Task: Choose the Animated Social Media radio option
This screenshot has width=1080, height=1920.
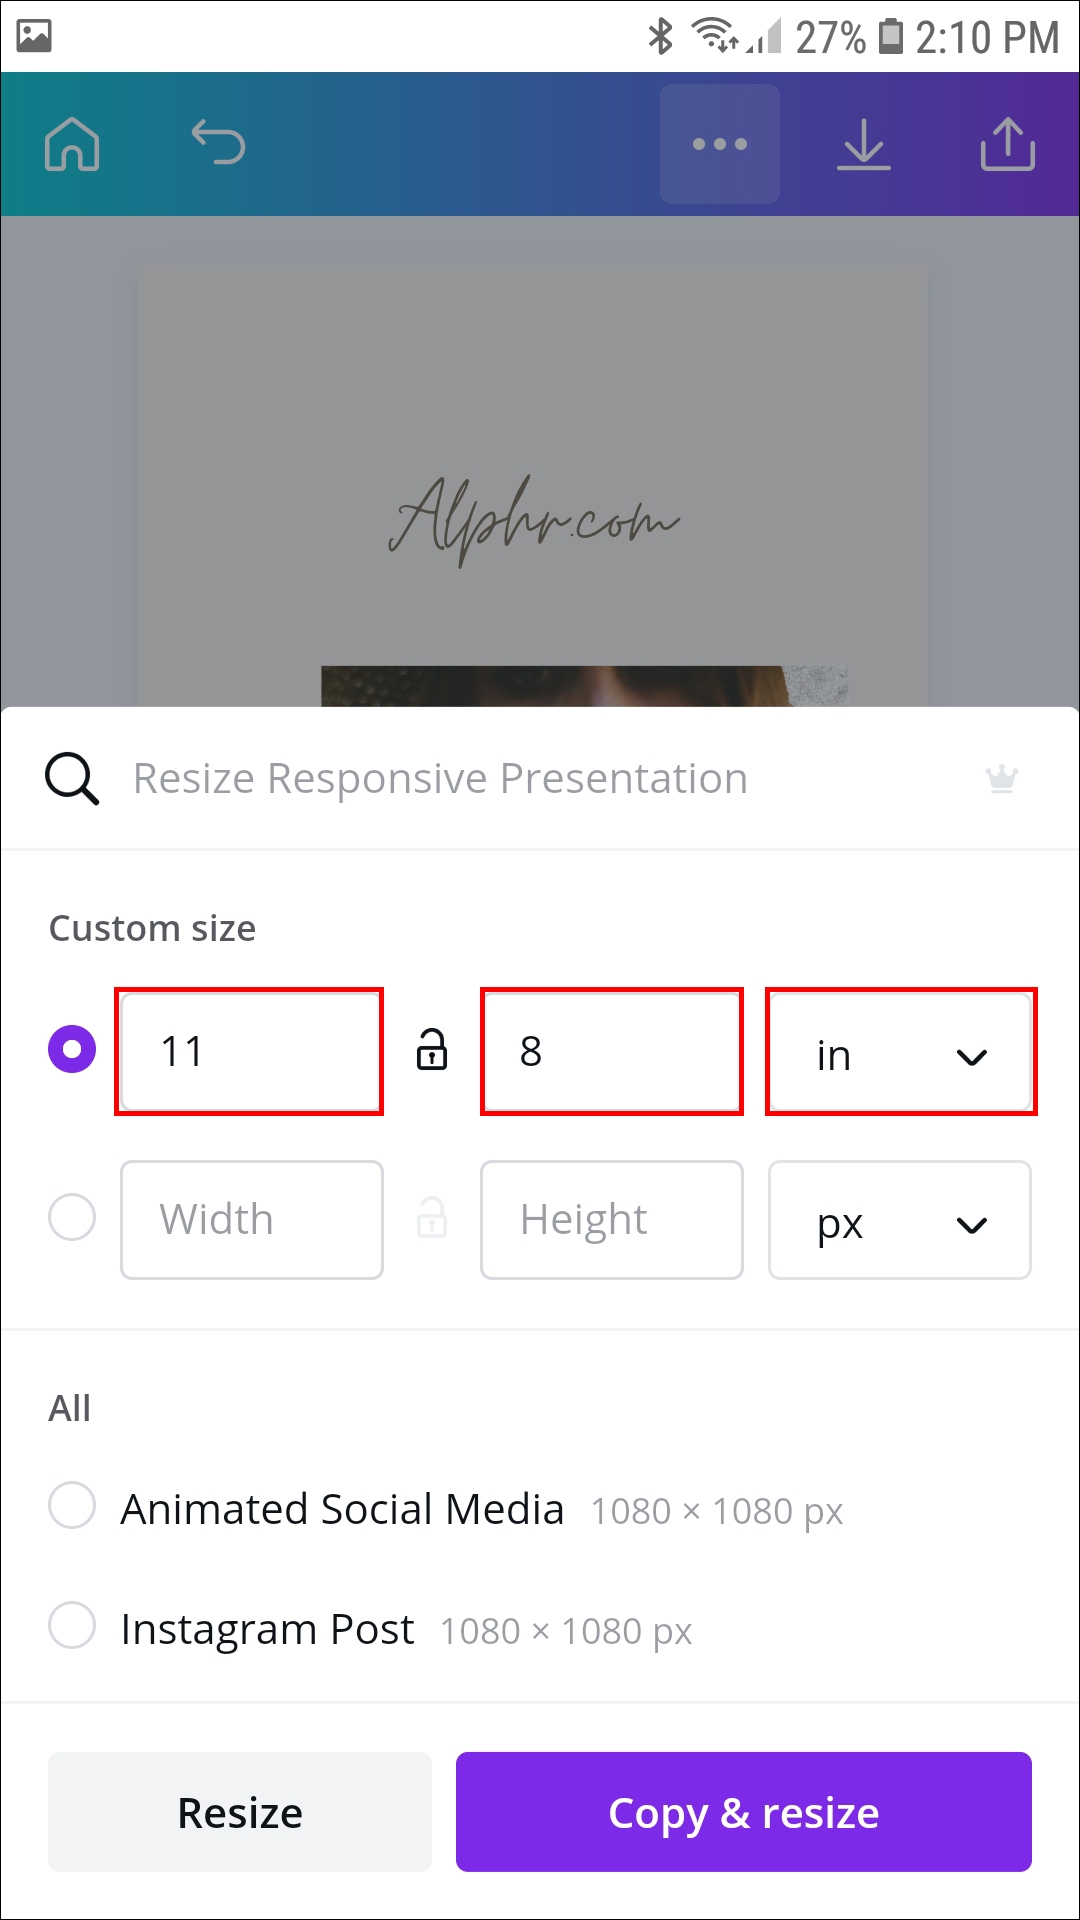Action: (x=72, y=1506)
